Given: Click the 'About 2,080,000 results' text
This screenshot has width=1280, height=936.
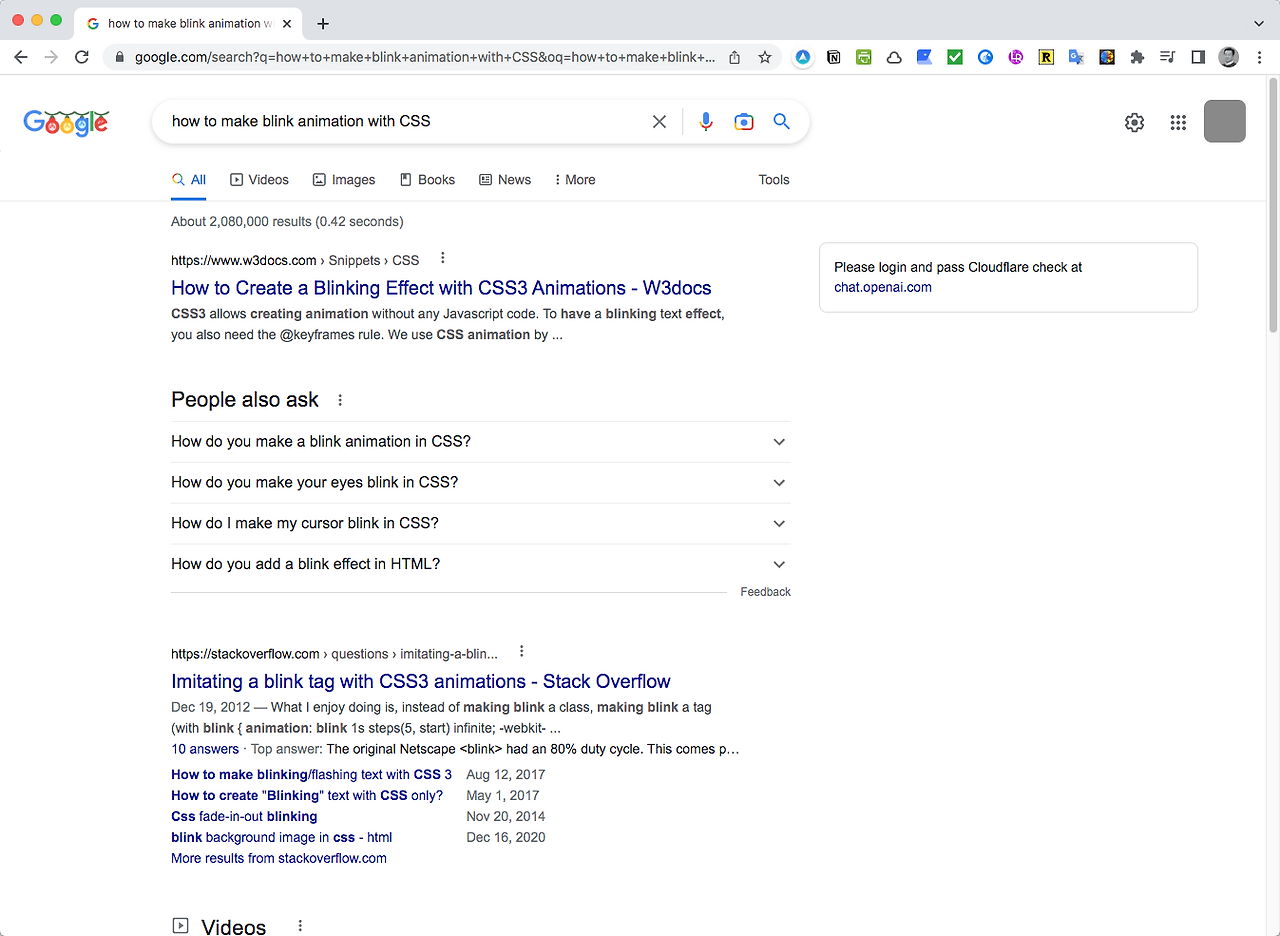Looking at the screenshot, I should [287, 221].
